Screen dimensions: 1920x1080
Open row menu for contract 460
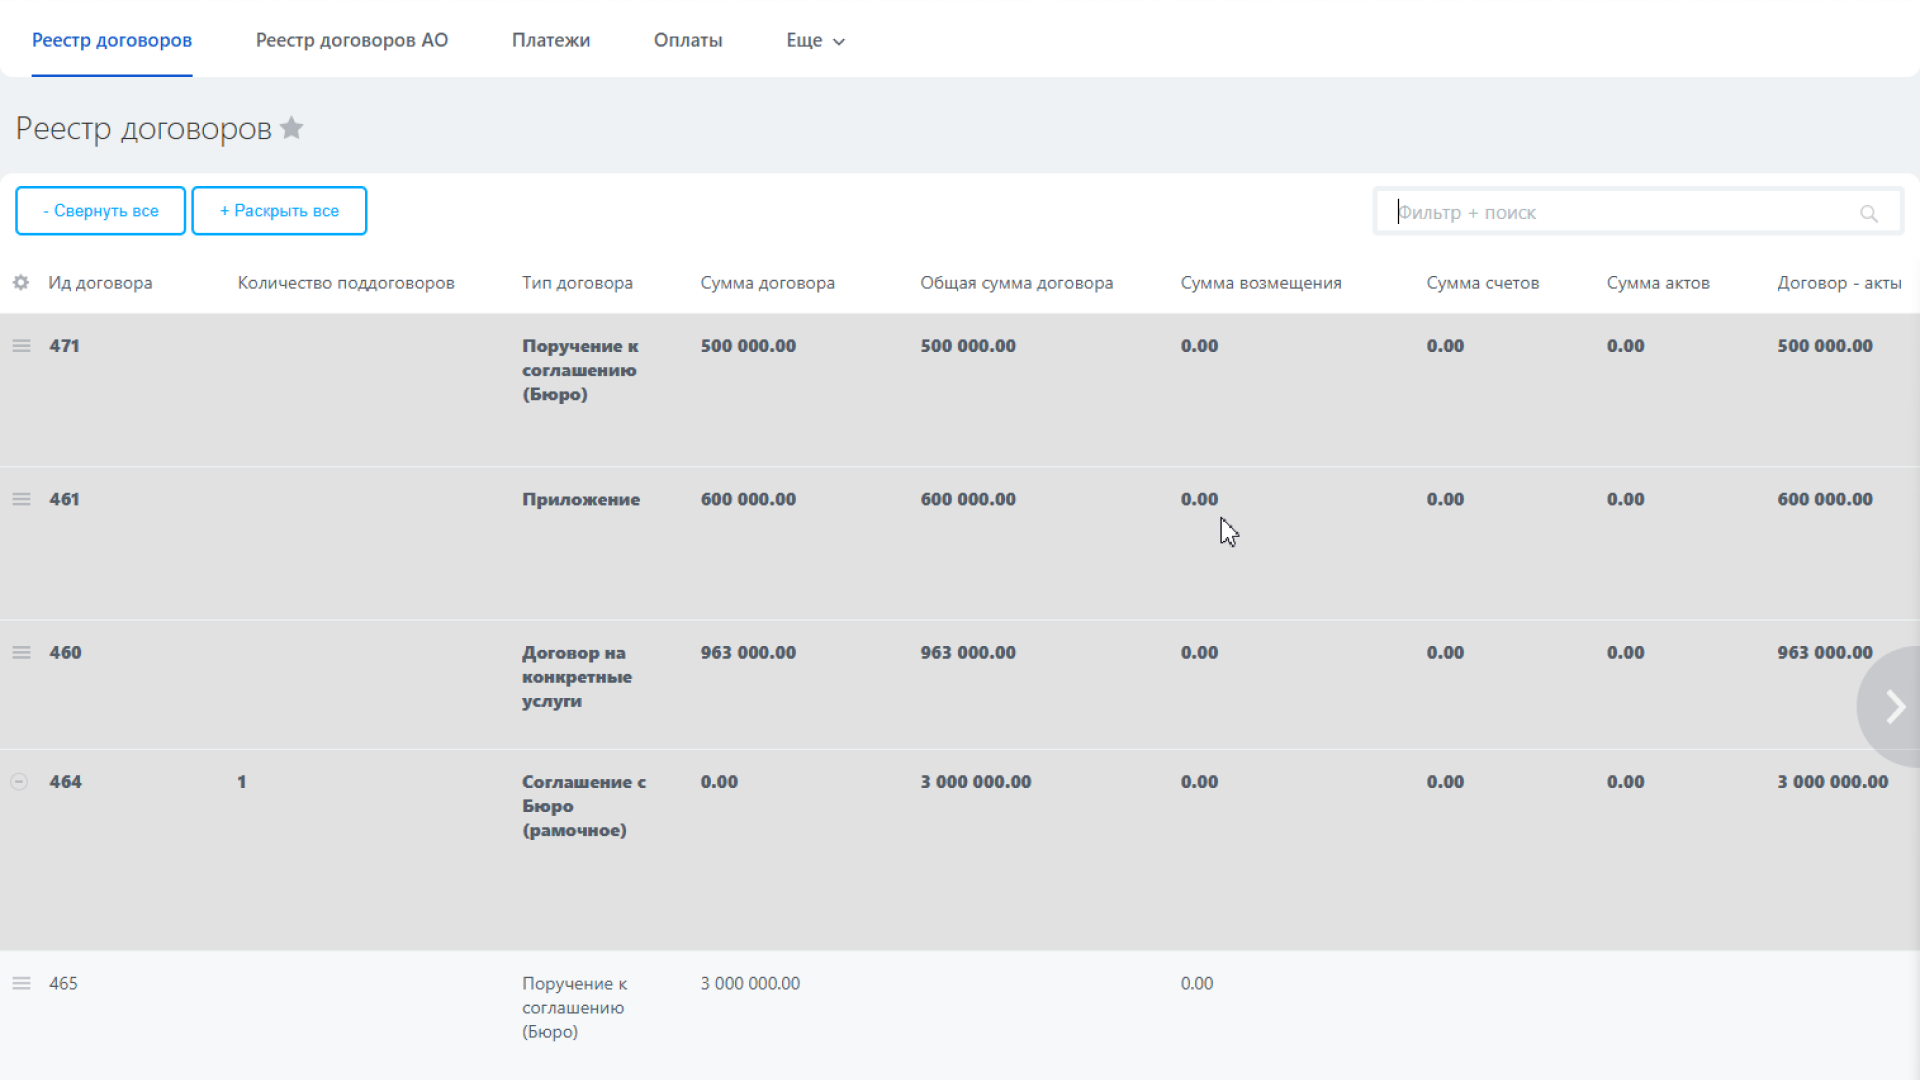point(21,652)
